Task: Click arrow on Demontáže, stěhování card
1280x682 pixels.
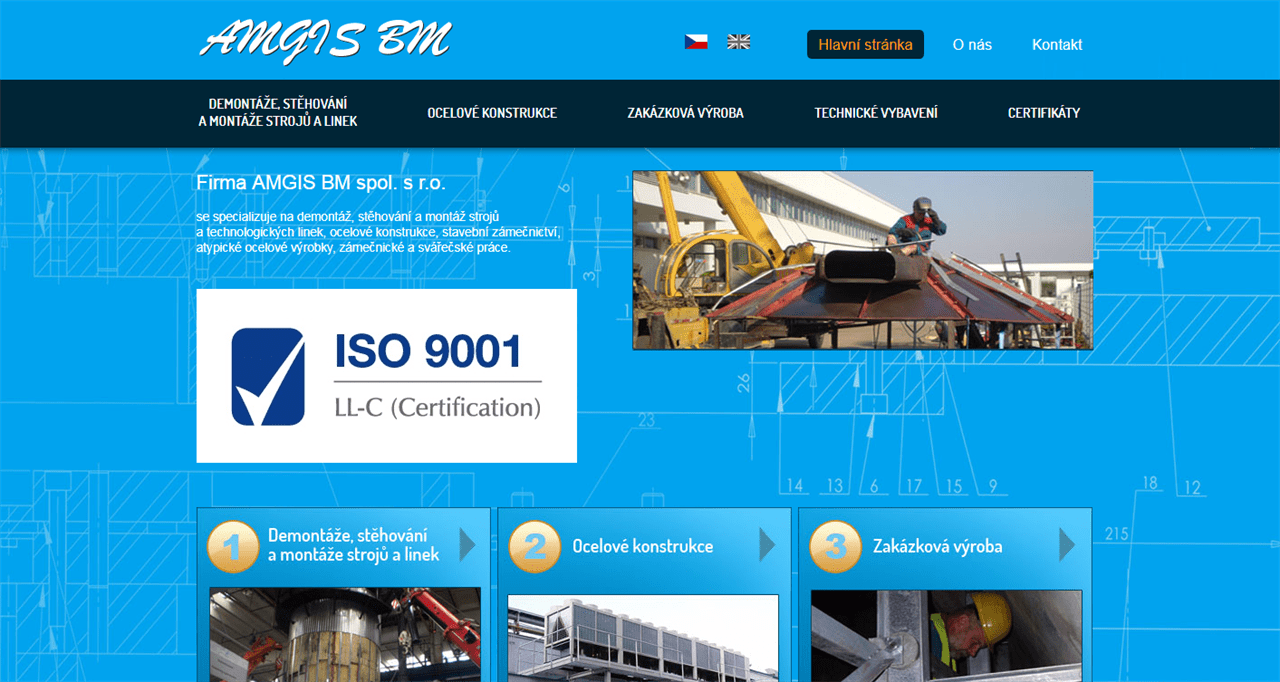Action: (467, 545)
